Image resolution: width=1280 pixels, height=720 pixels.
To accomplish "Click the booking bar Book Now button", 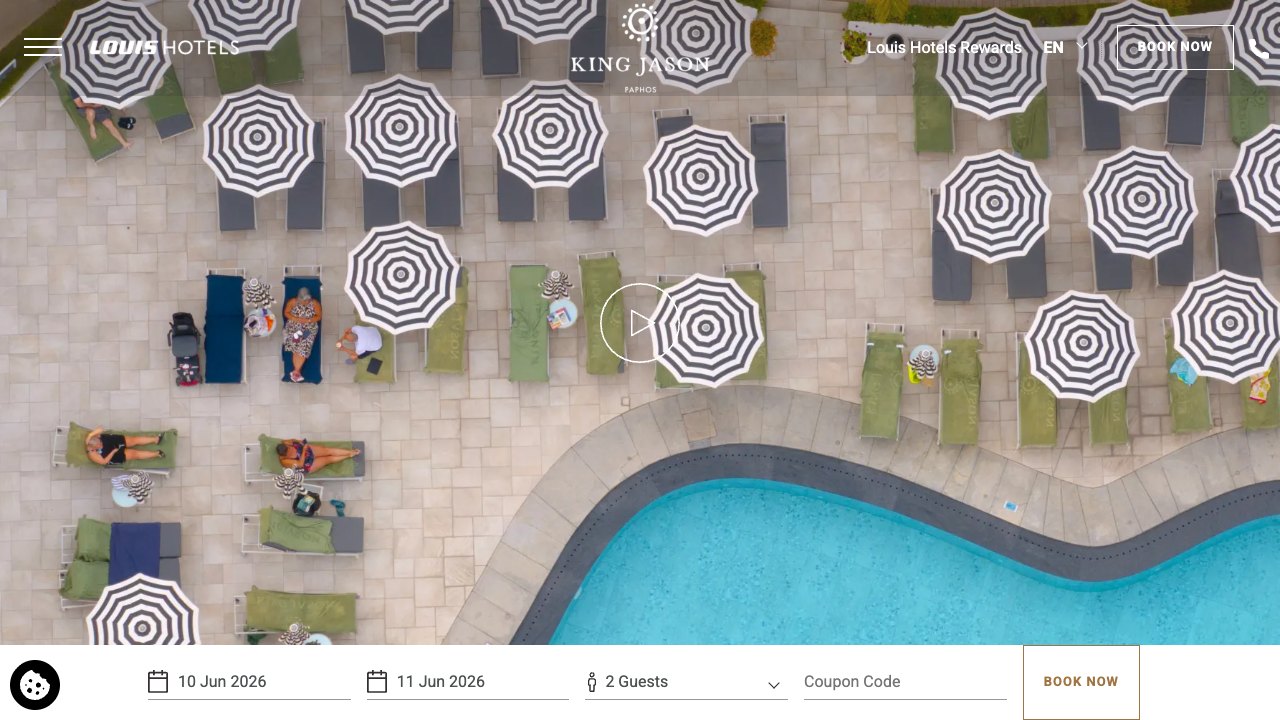I will coord(1081,682).
